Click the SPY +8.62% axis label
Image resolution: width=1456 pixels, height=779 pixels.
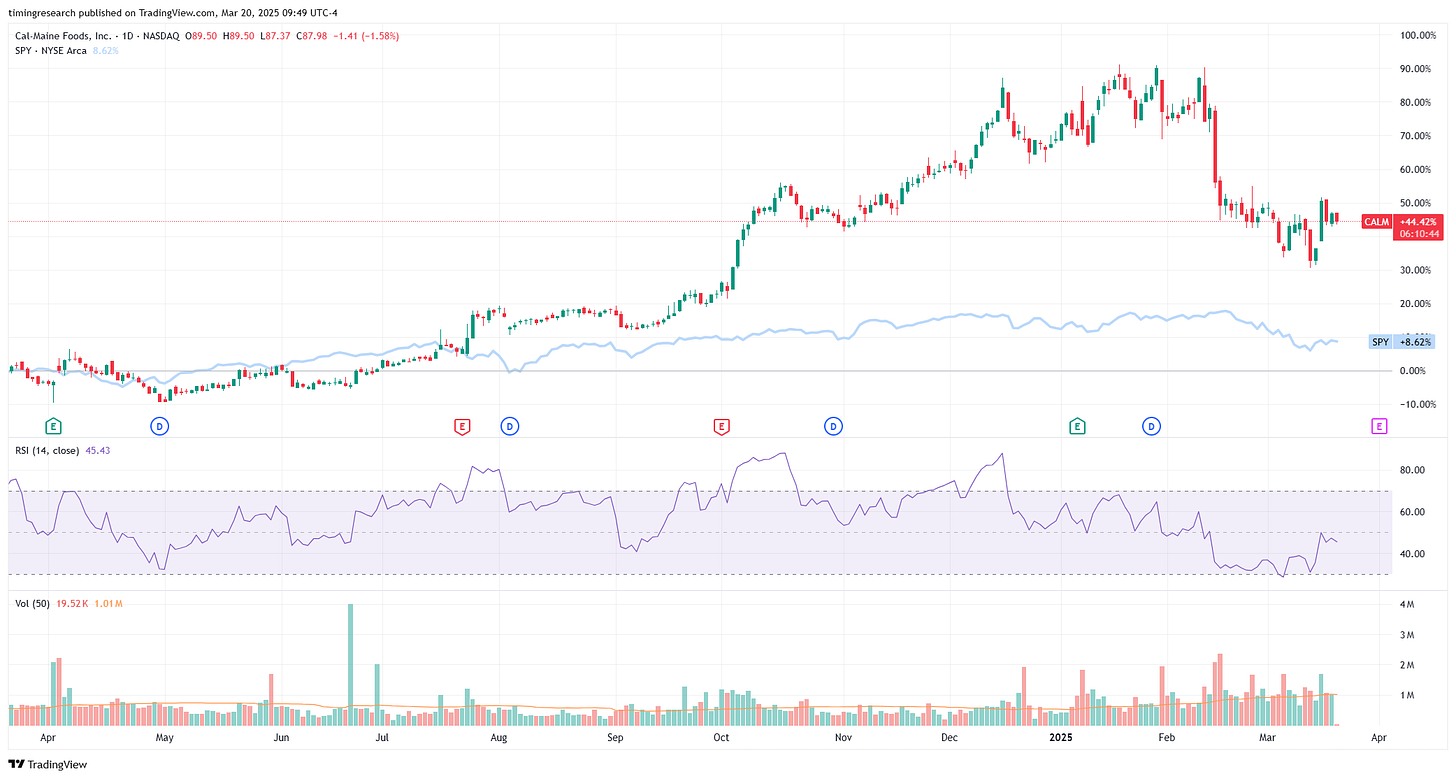(x=1401, y=342)
